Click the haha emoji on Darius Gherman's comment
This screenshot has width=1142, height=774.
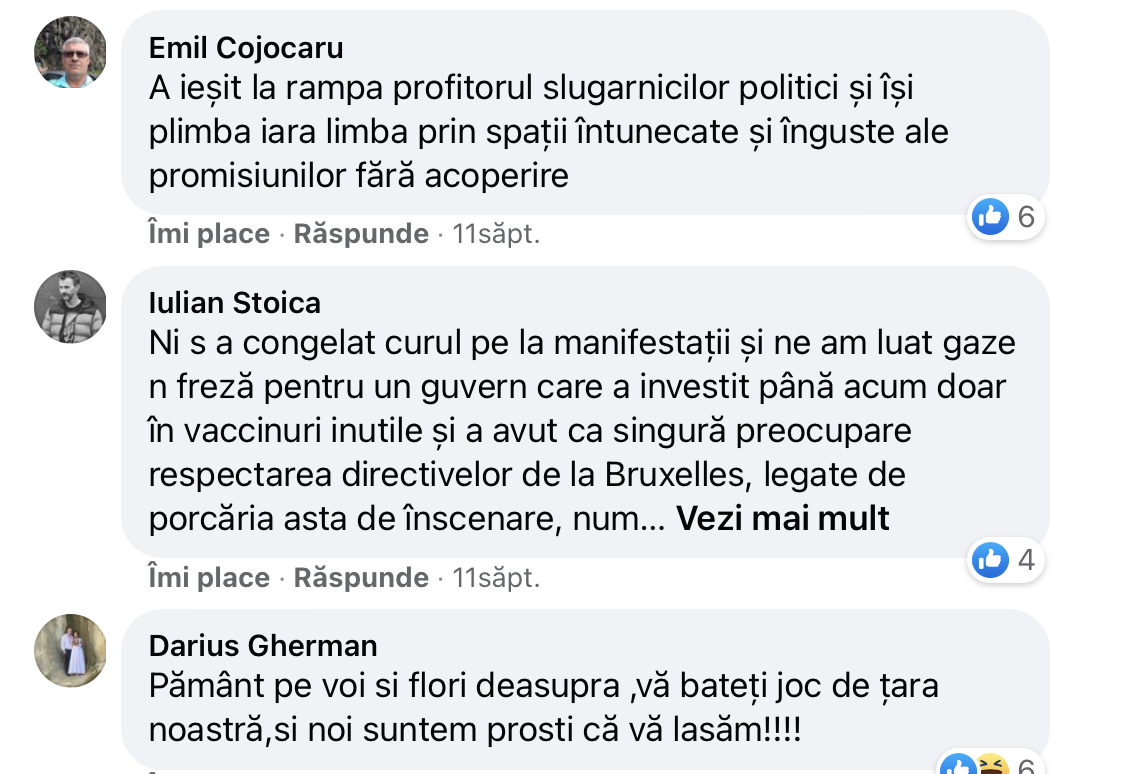[x=989, y=765]
